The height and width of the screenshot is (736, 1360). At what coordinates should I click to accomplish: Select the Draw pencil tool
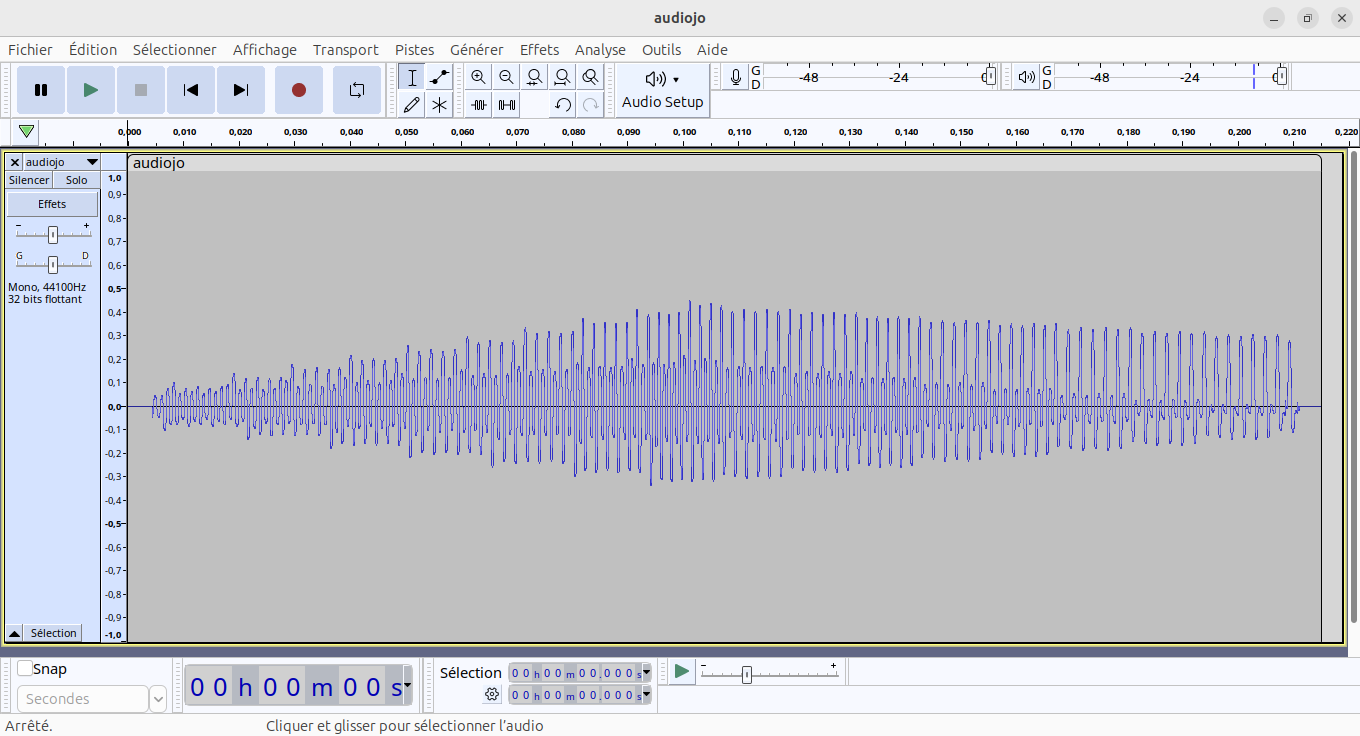tap(411, 104)
